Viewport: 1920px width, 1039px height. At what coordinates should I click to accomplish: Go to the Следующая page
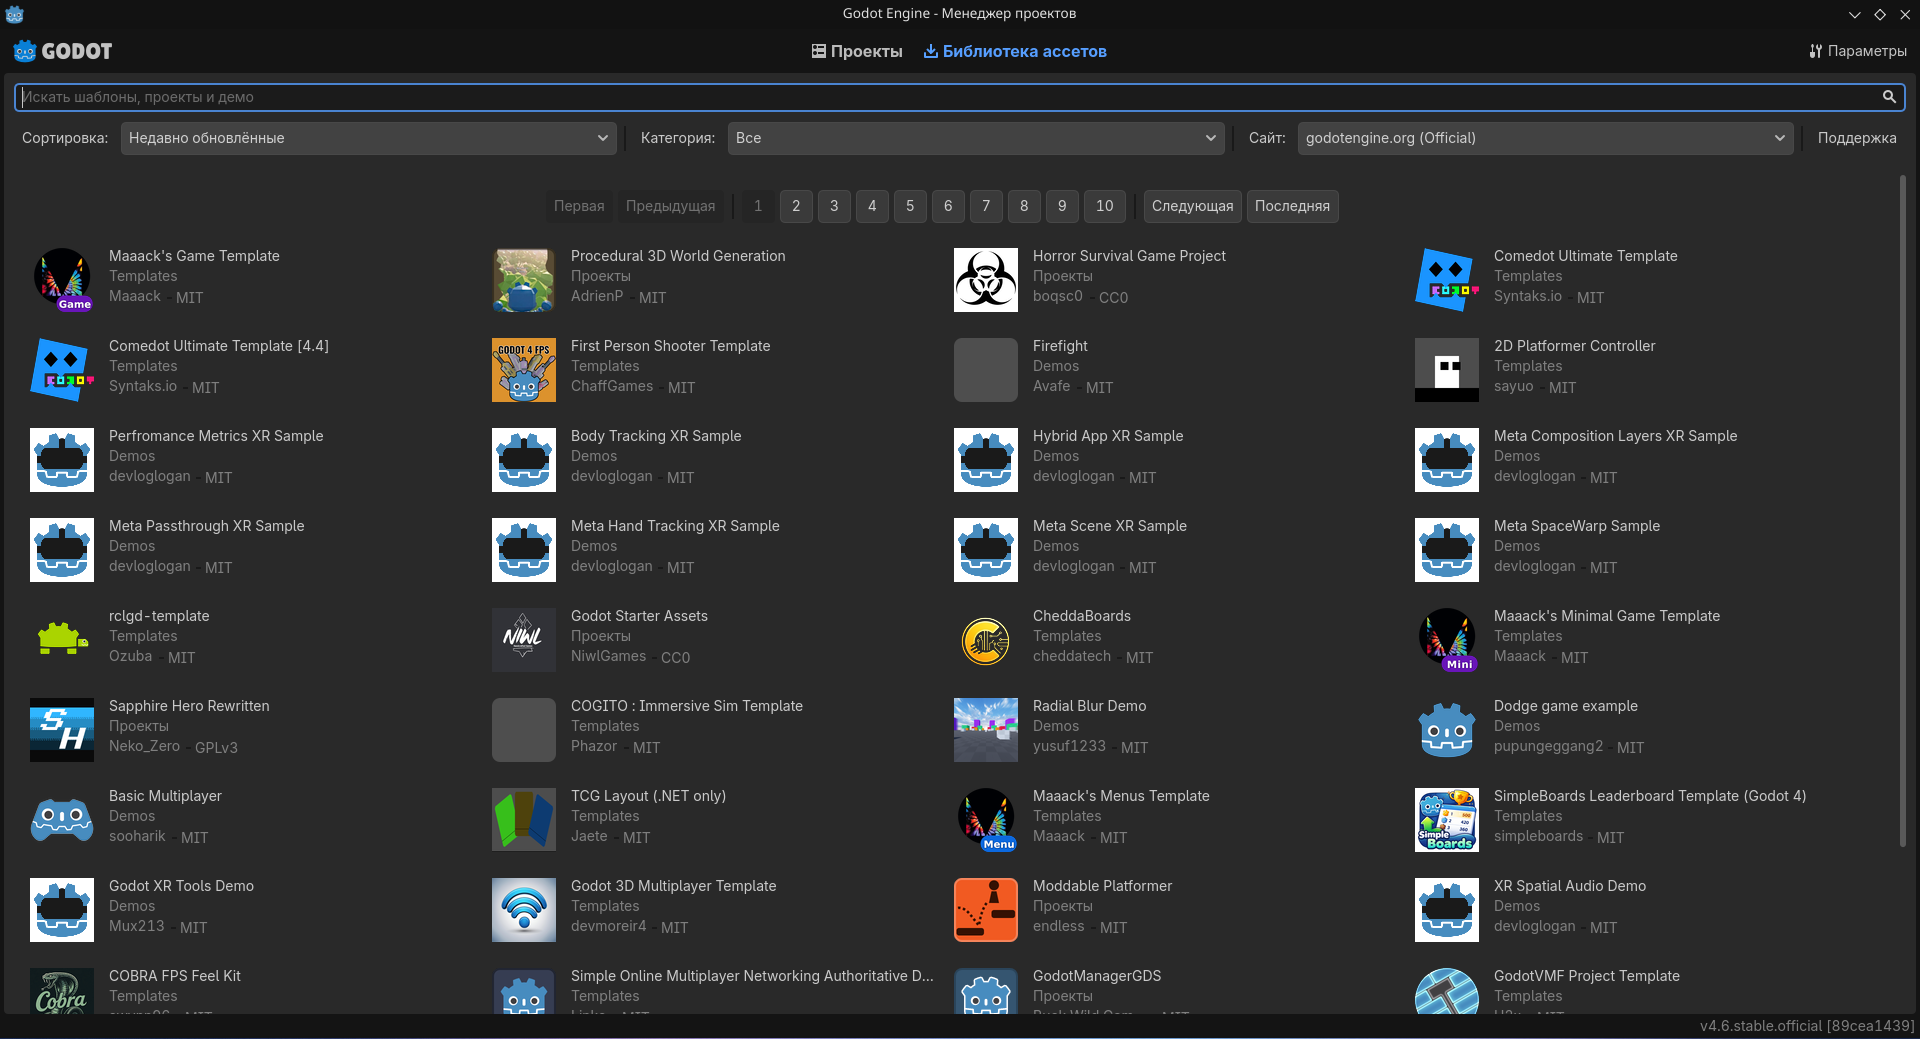pos(1192,206)
